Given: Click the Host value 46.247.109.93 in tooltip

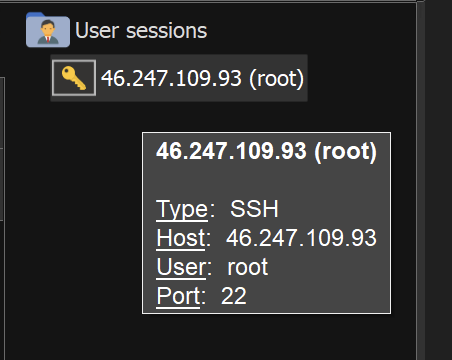Looking at the screenshot, I should [x=301, y=238].
